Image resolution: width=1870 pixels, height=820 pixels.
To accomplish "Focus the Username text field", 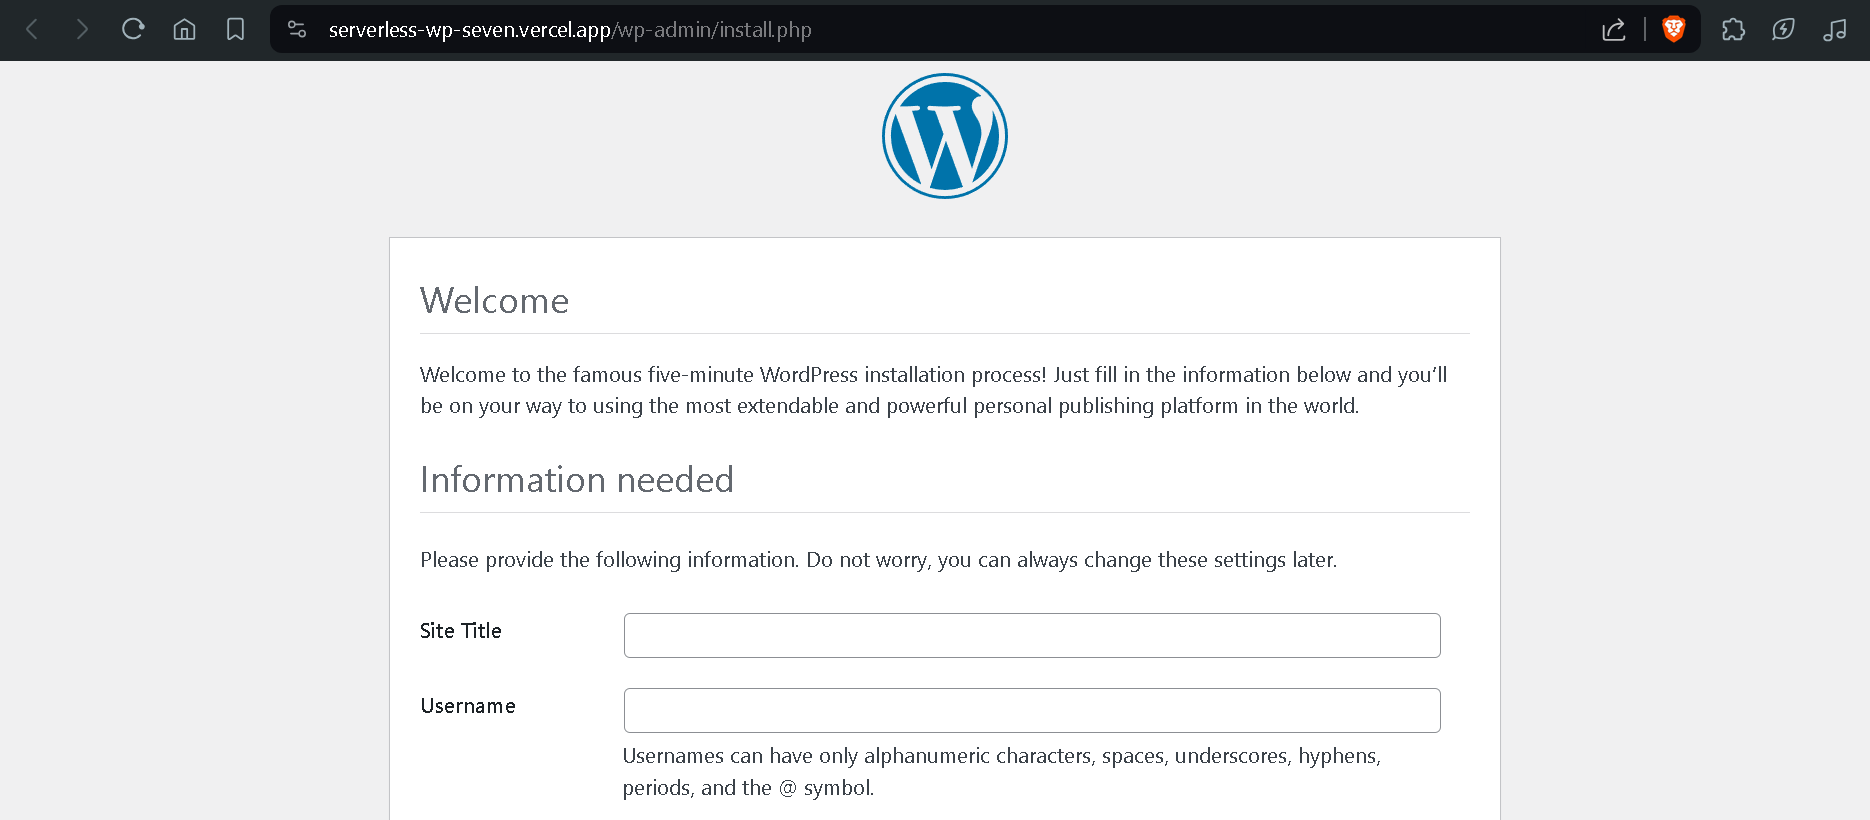I will tap(1031, 711).
